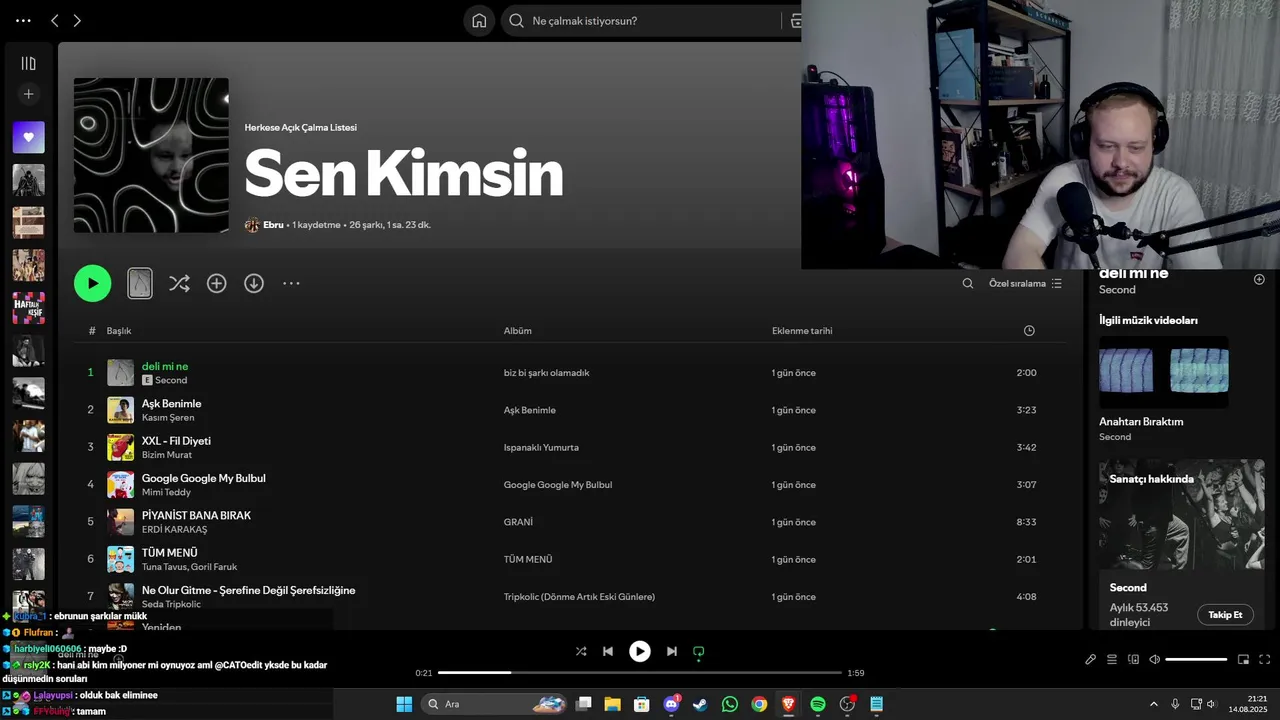1280x720 pixels.
Task: Select the track 'deli mi ne'
Action: (165, 366)
